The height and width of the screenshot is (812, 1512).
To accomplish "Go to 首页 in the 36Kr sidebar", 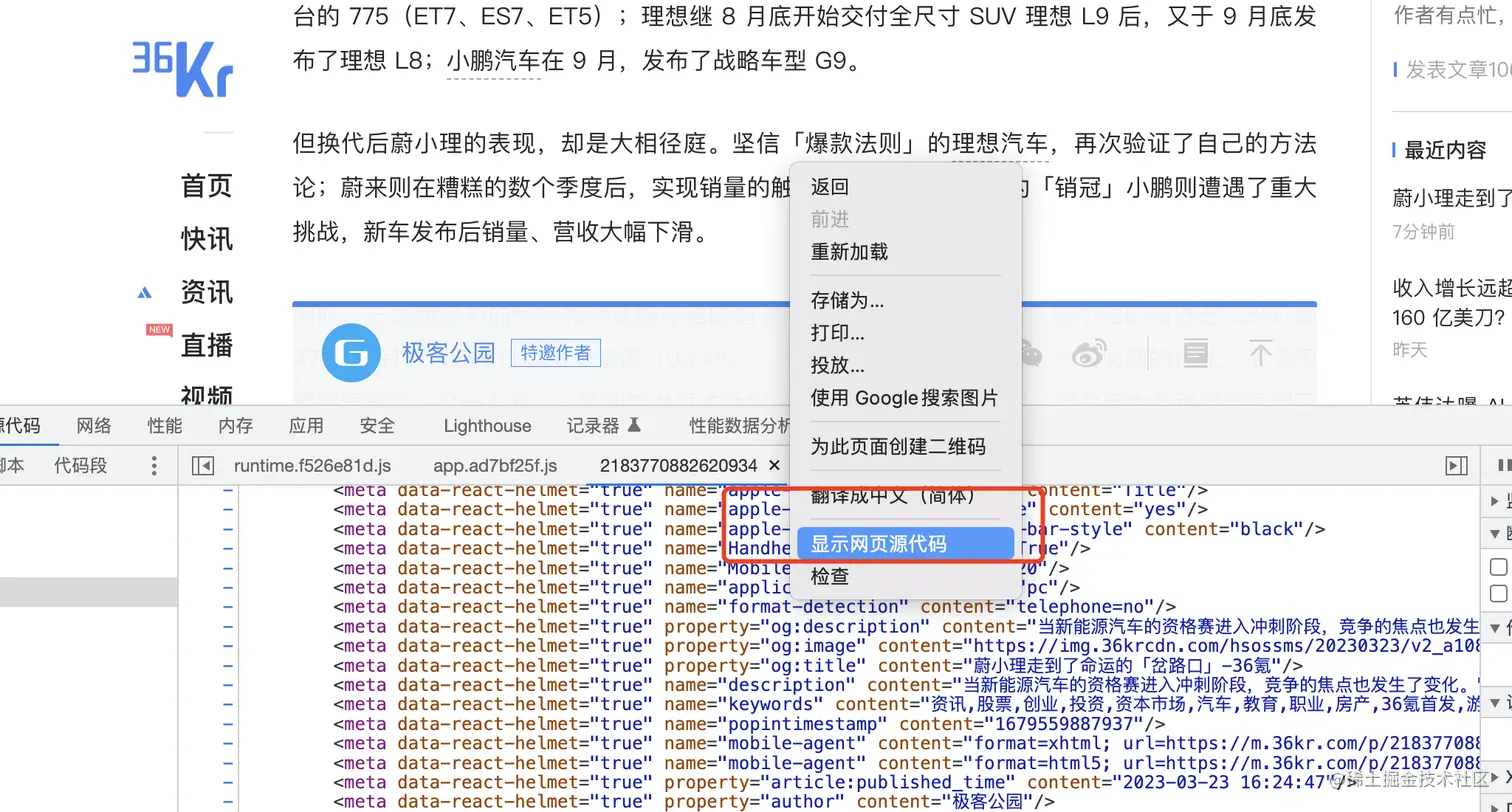I will (206, 186).
